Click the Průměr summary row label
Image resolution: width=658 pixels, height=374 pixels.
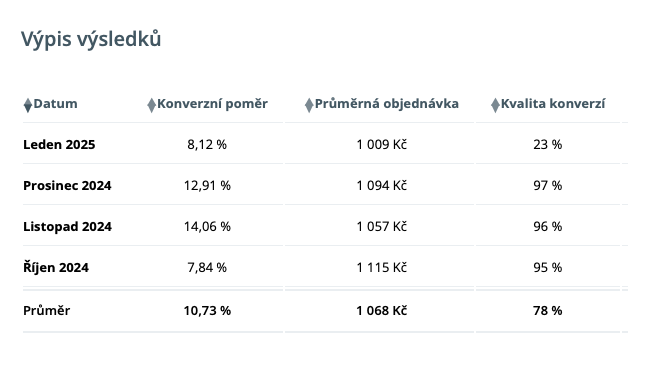click(47, 311)
